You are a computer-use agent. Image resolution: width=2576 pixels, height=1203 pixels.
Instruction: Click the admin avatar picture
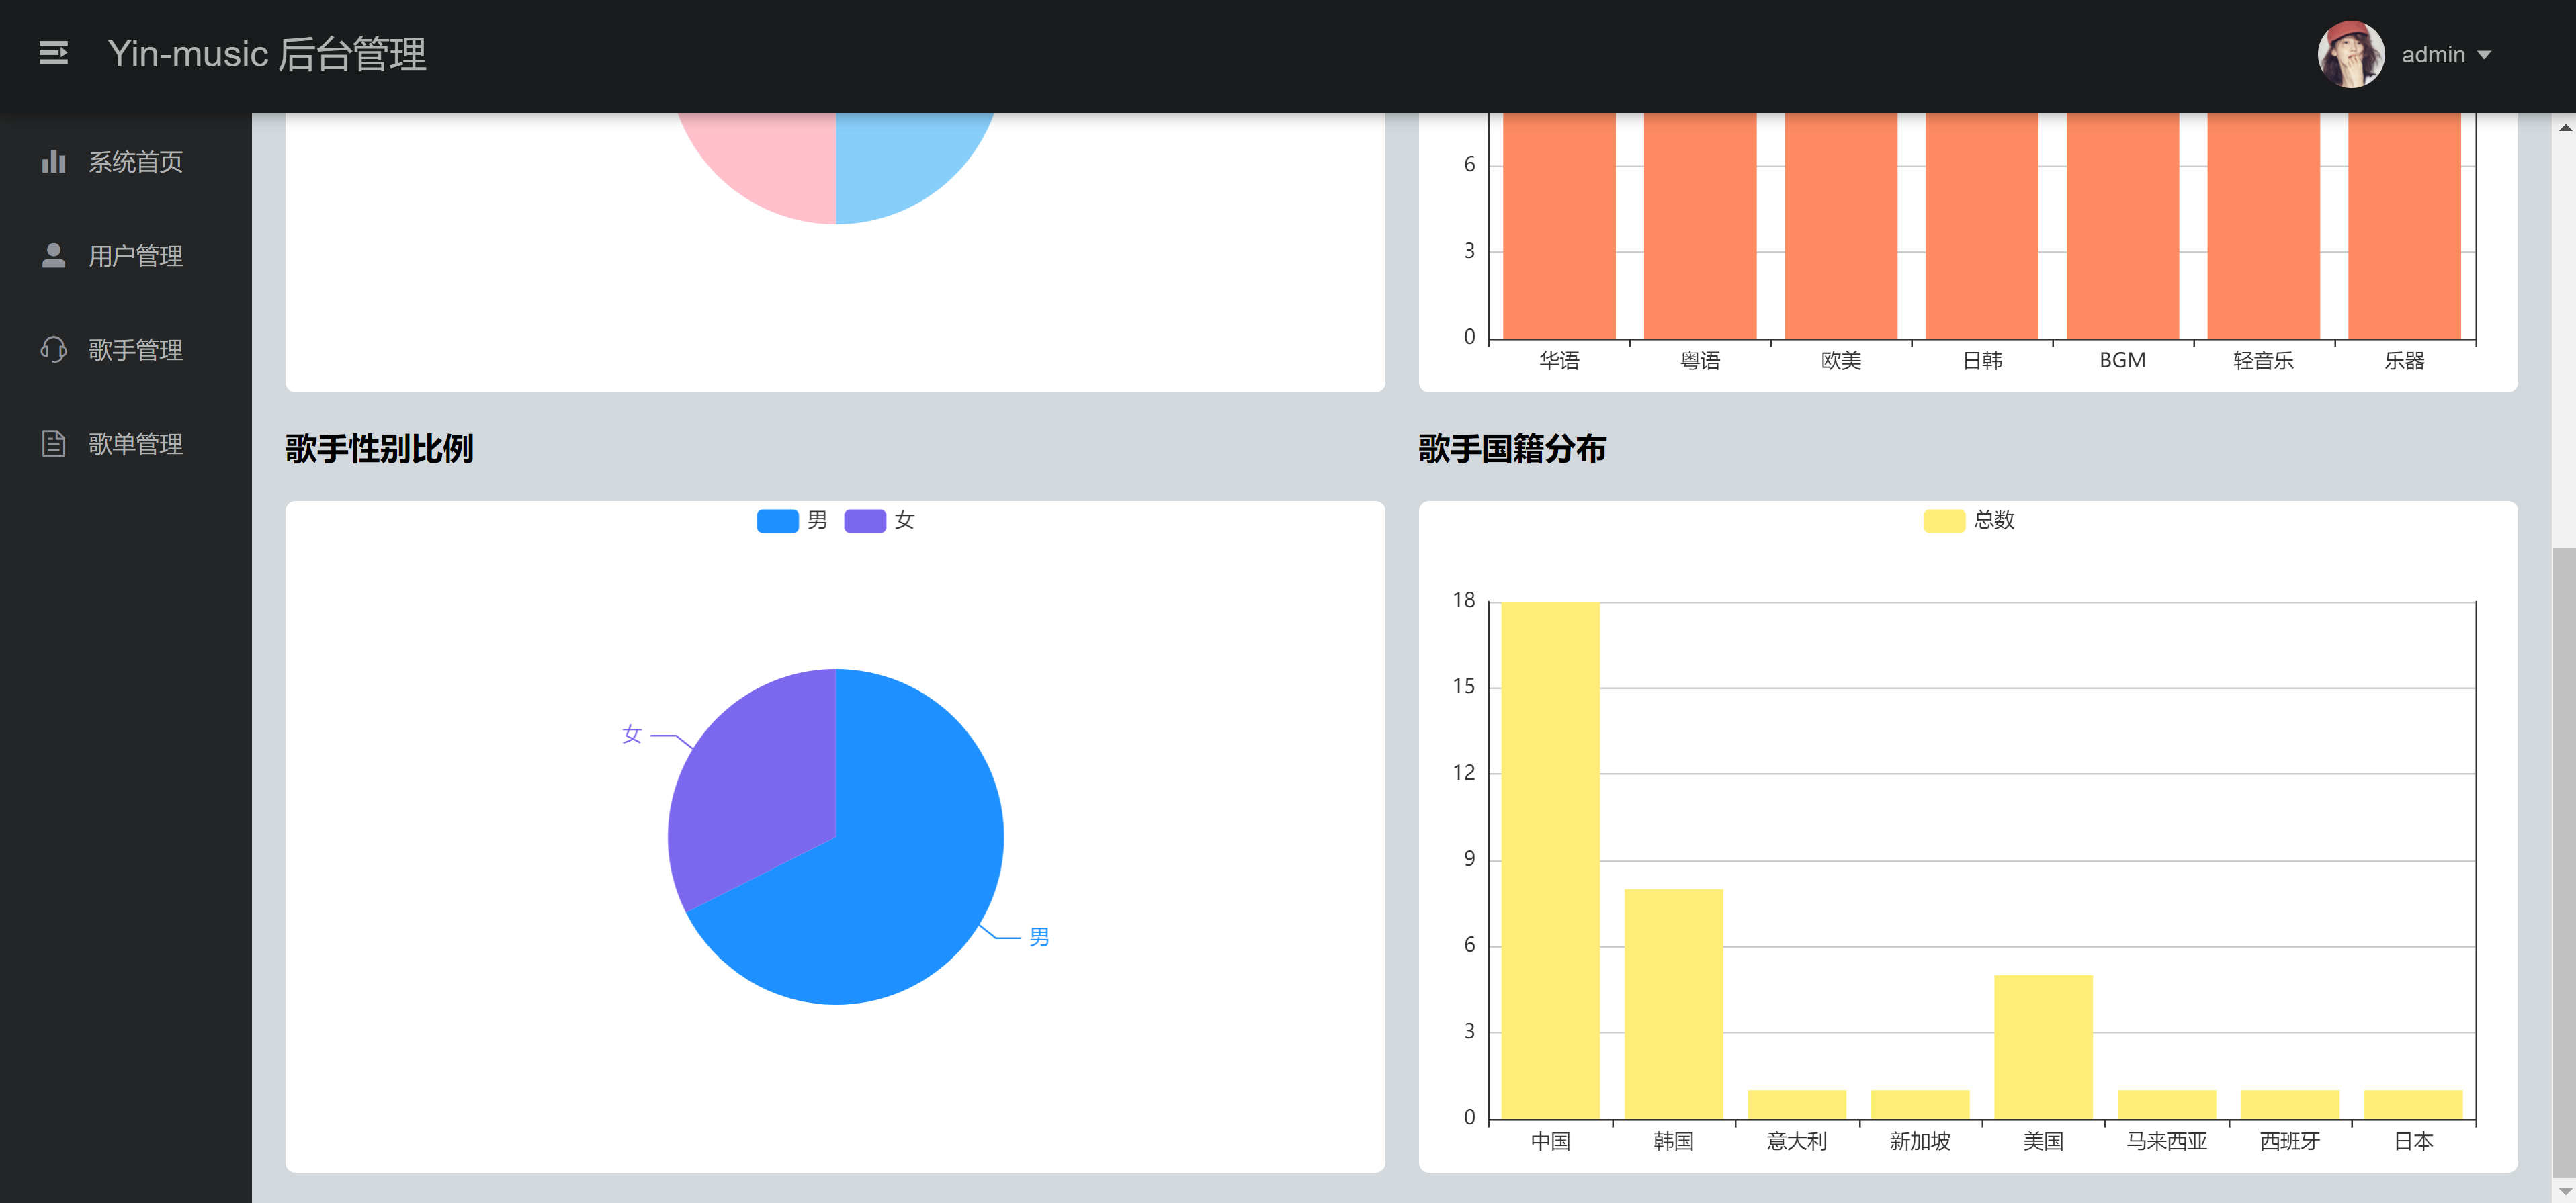click(2351, 54)
